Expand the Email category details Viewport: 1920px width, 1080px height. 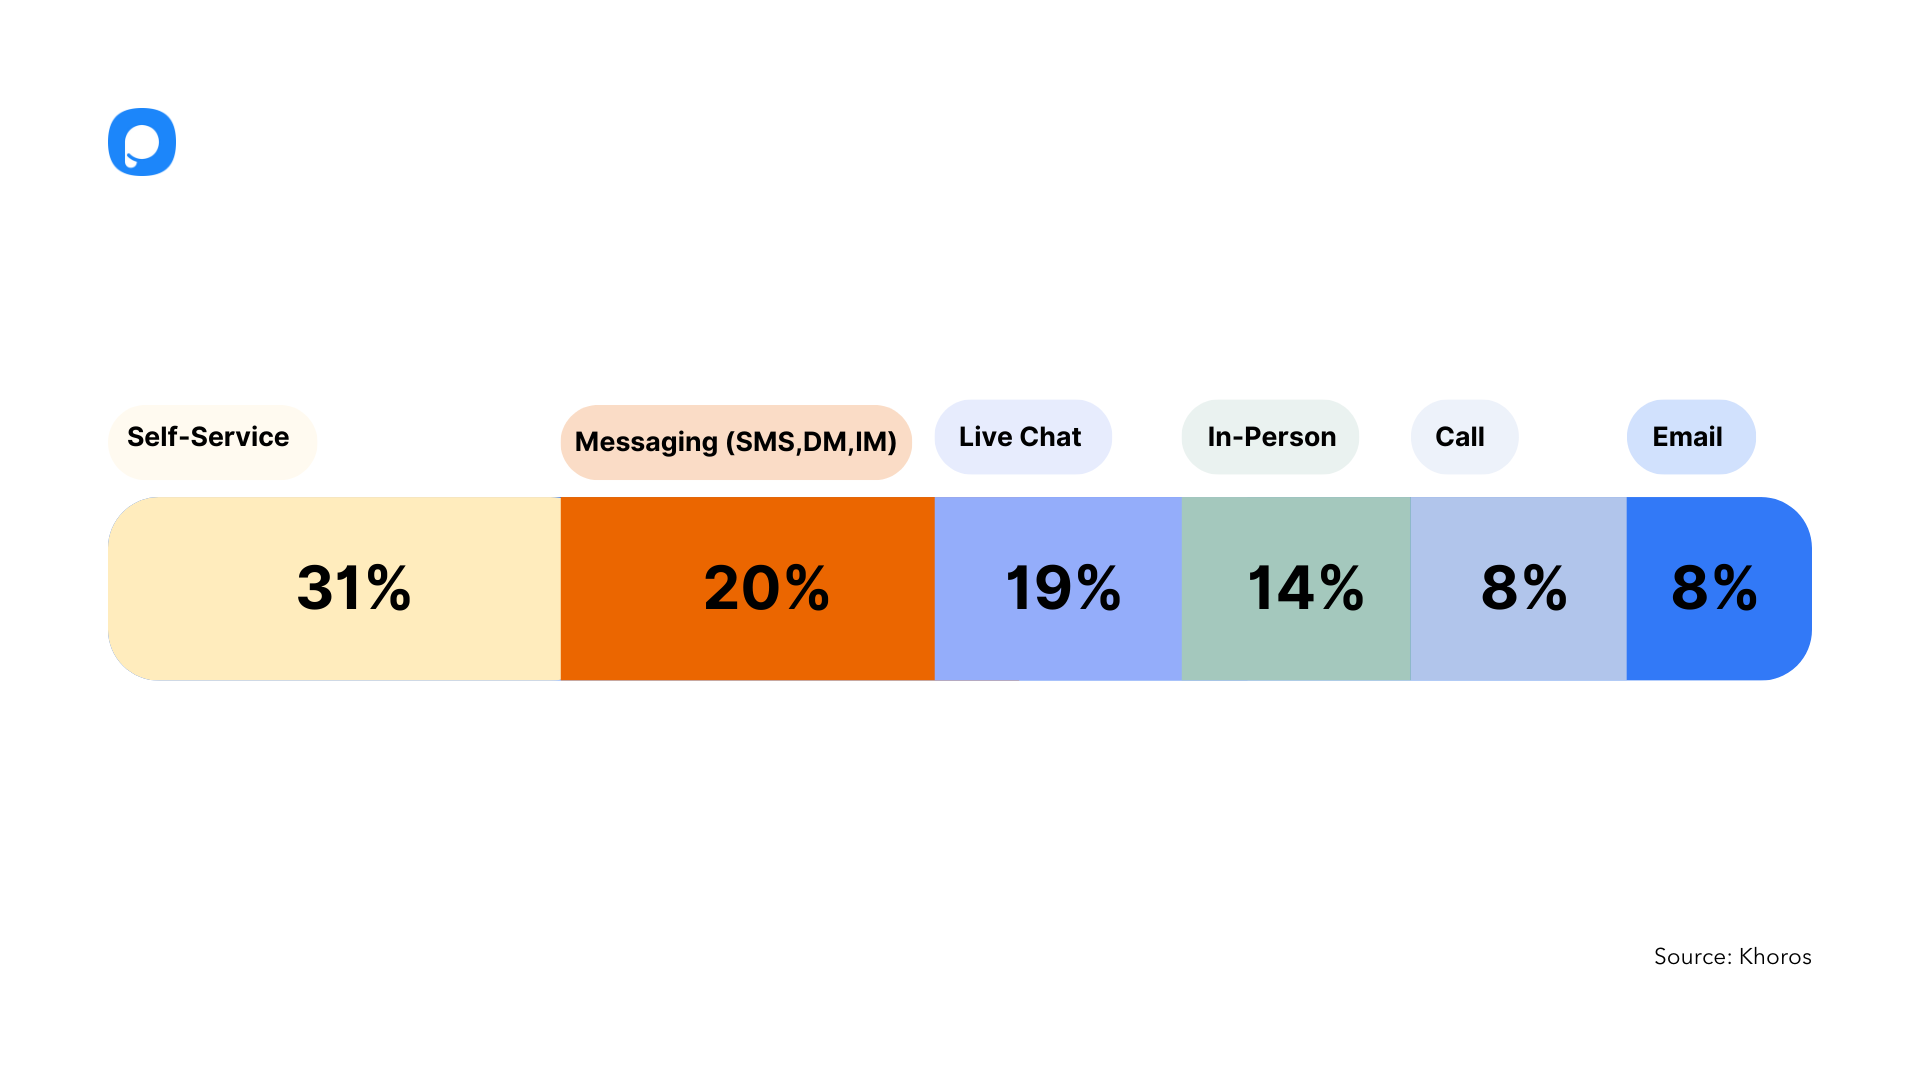(x=1687, y=436)
